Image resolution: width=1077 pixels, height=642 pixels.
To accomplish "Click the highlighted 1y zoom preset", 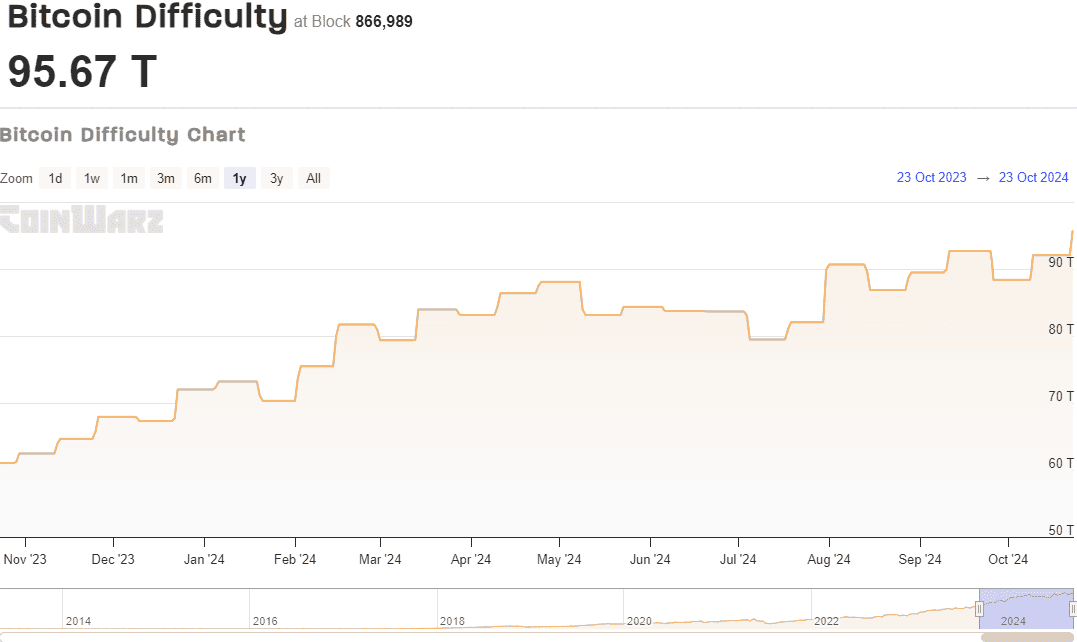I will 239,178.
